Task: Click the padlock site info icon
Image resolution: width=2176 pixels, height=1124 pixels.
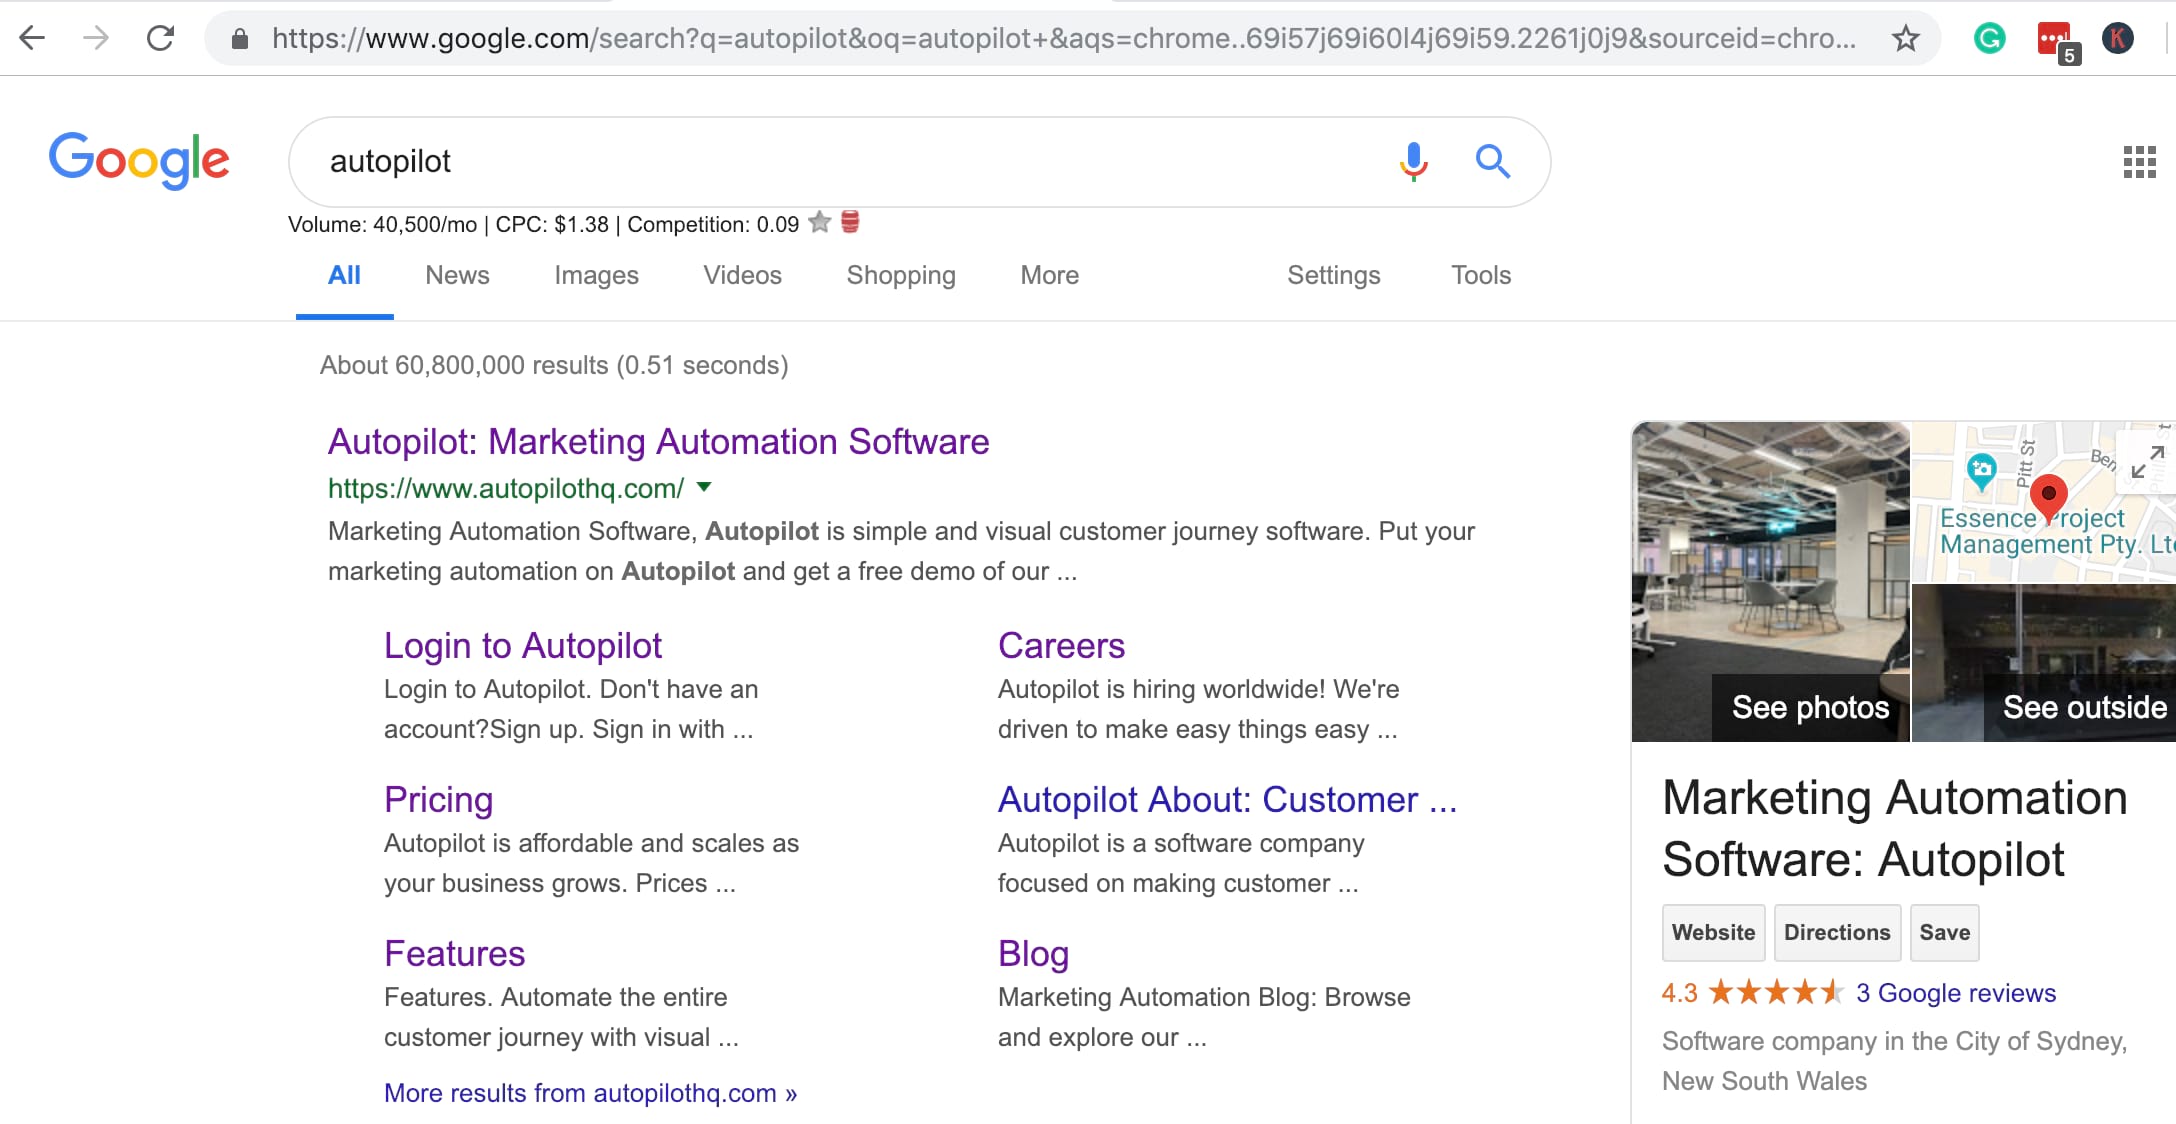Action: click(x=239, y=39)
